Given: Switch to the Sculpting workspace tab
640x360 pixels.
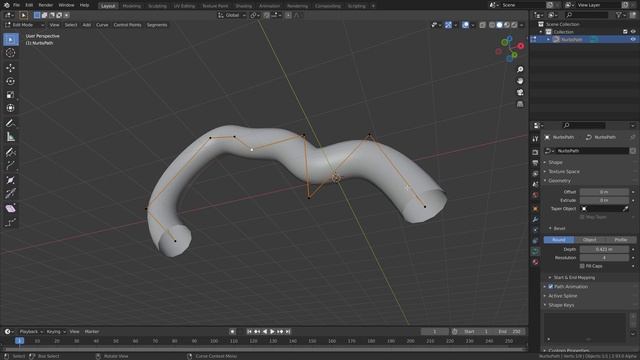Looking at the screenshot, I should [x=157, y=6].
